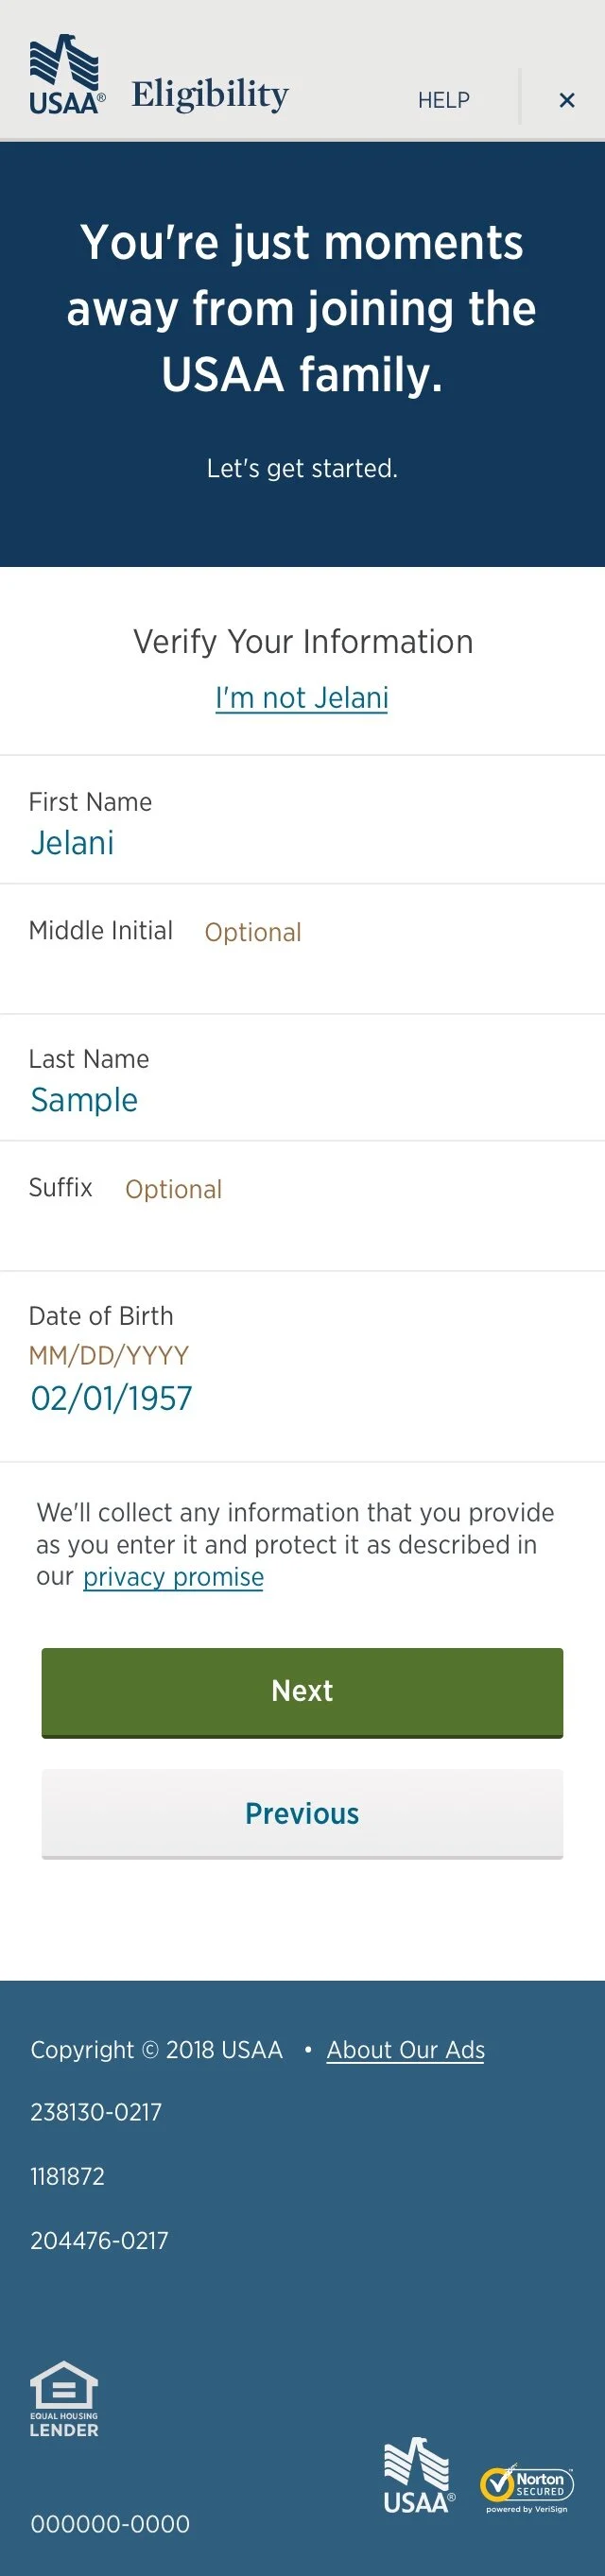The width and height of the screenshot is (605, 2576).
Task: Click the footer USAA logo
Action: pyautogui.click(x=419, y=2476)
